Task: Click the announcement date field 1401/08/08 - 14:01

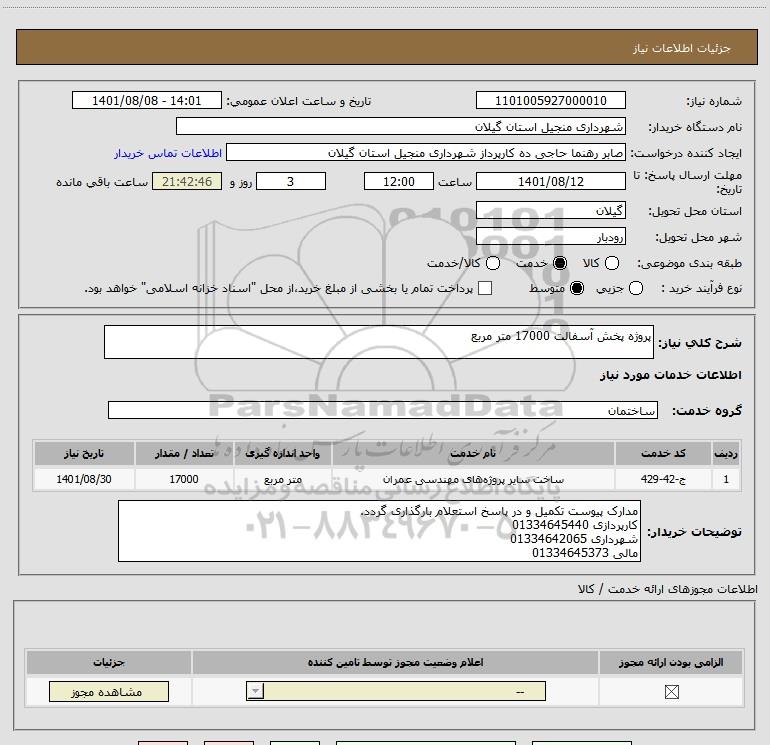Action: [147, 101]
